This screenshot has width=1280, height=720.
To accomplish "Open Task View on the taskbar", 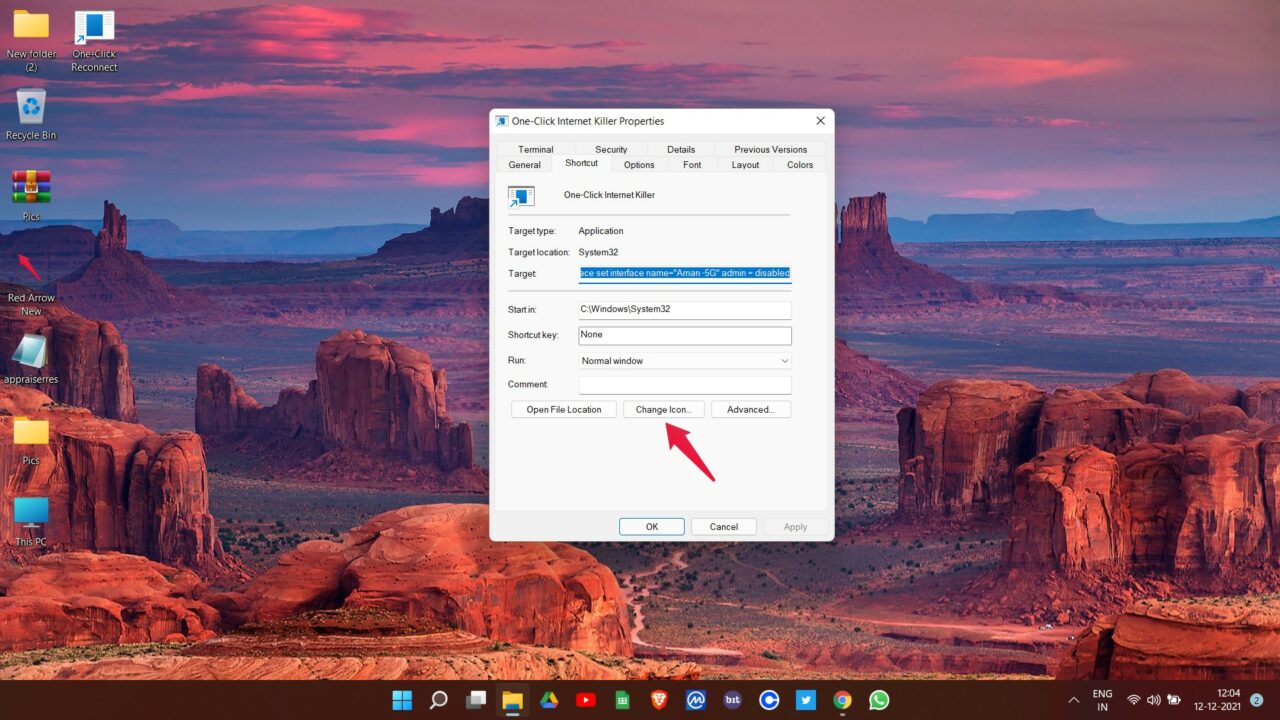I will point(476,700).
